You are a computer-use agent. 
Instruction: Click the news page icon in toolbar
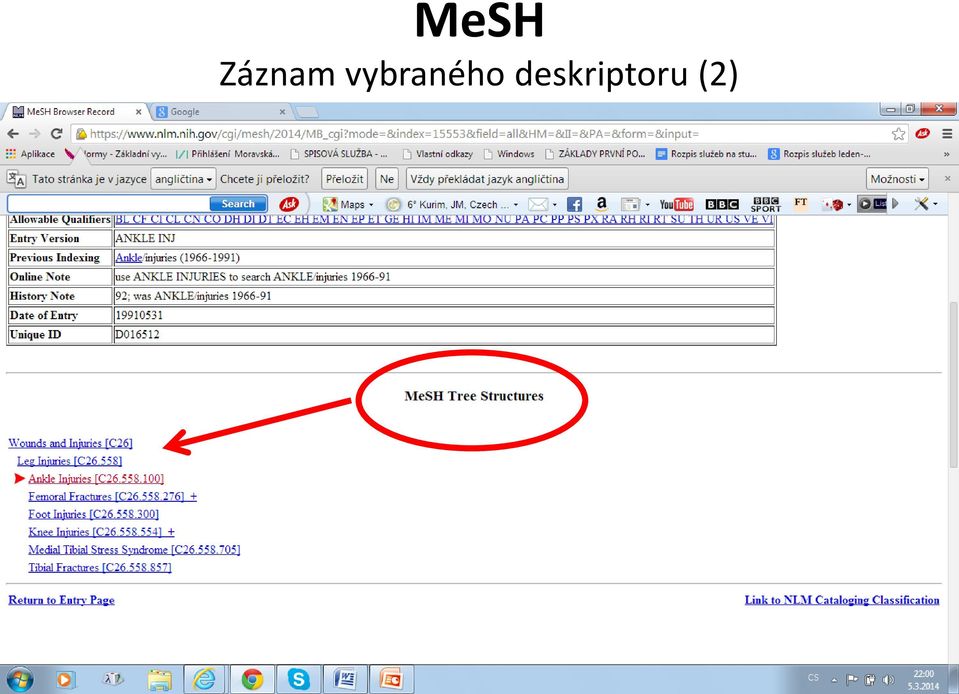click(629, 204)
